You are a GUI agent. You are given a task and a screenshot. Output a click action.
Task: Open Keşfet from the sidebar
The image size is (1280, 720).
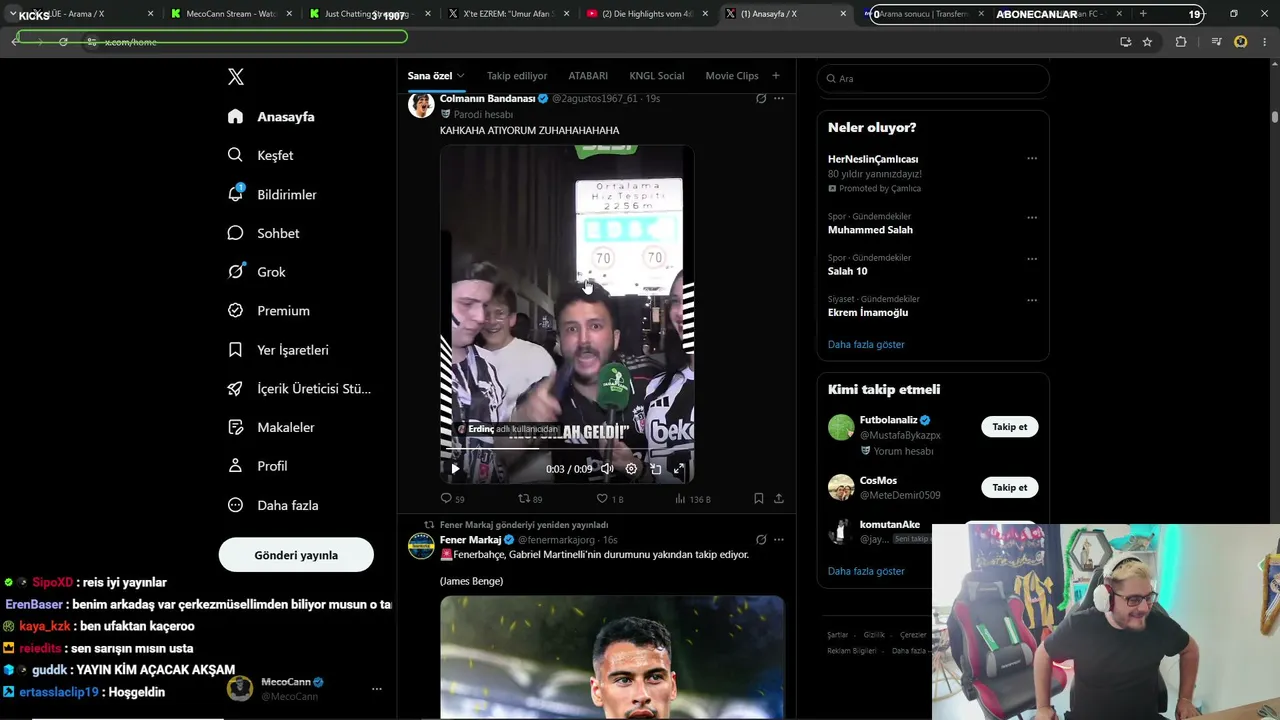[x=260, y=155]
